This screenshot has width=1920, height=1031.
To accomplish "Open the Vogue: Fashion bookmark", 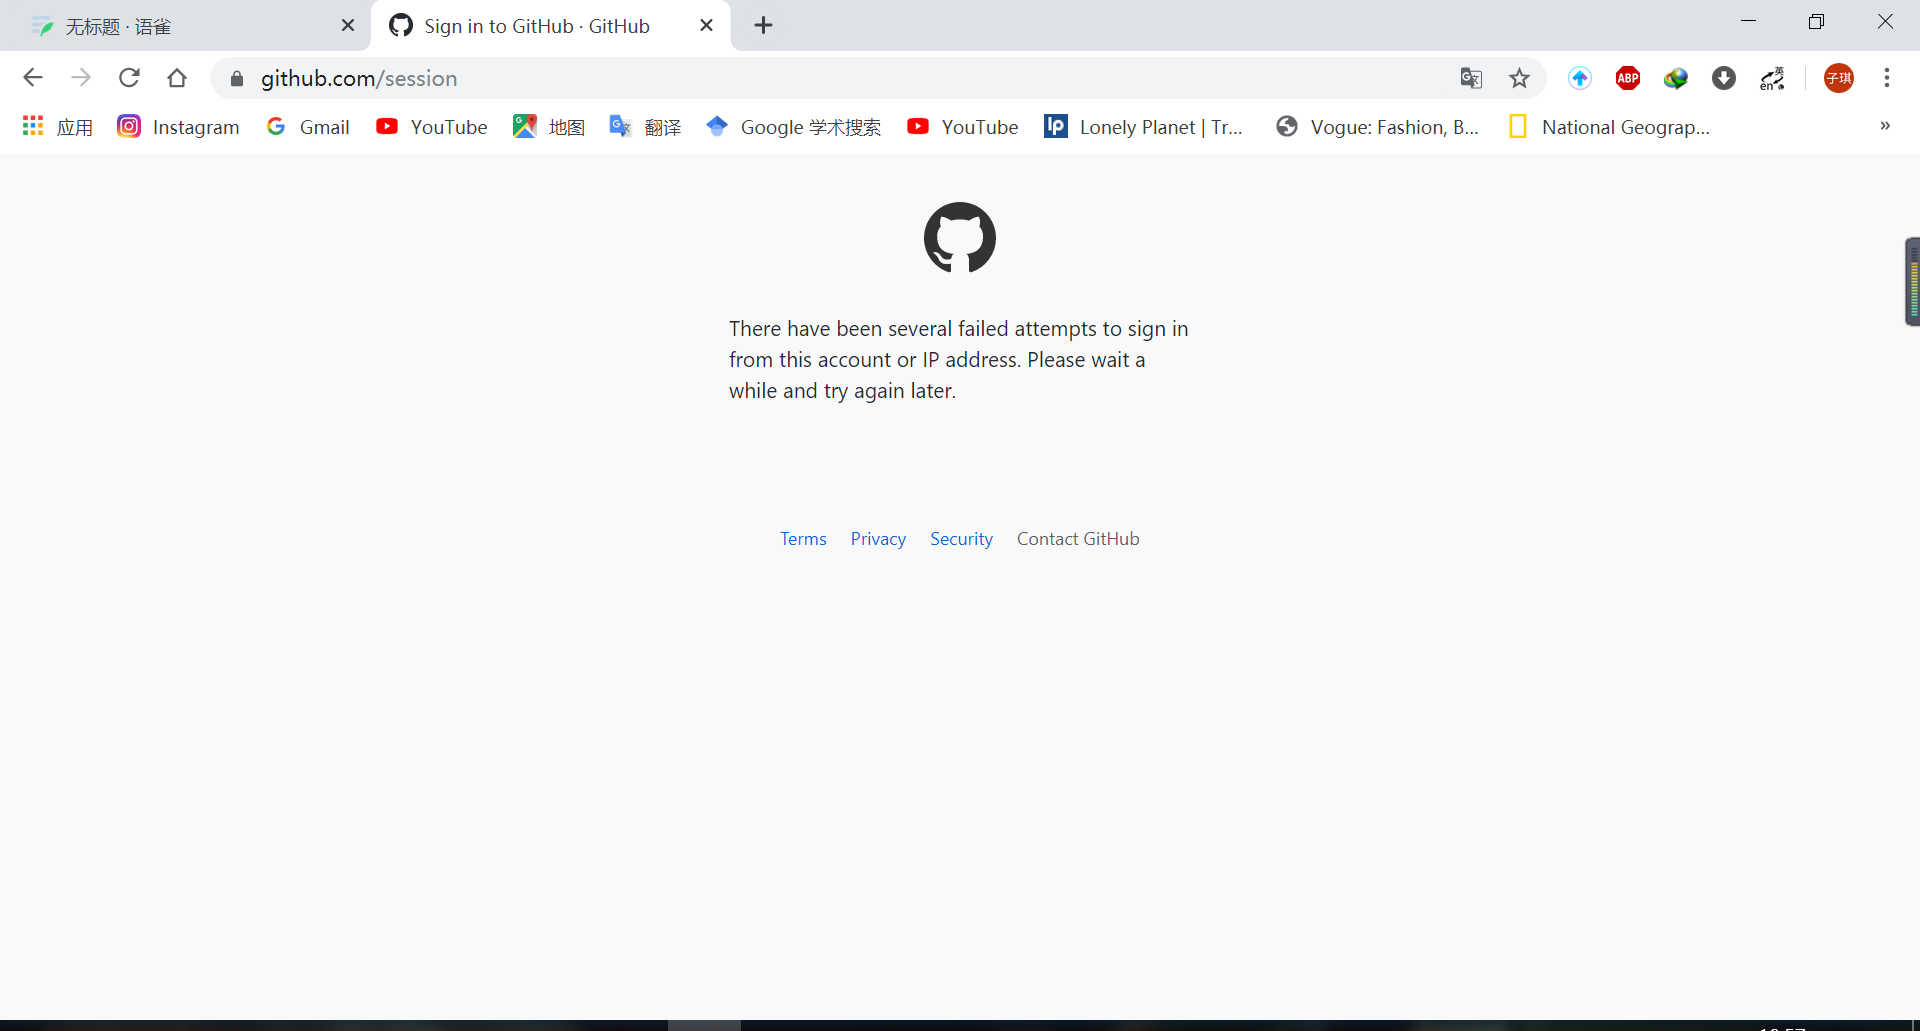I will tap(1378, 127).
